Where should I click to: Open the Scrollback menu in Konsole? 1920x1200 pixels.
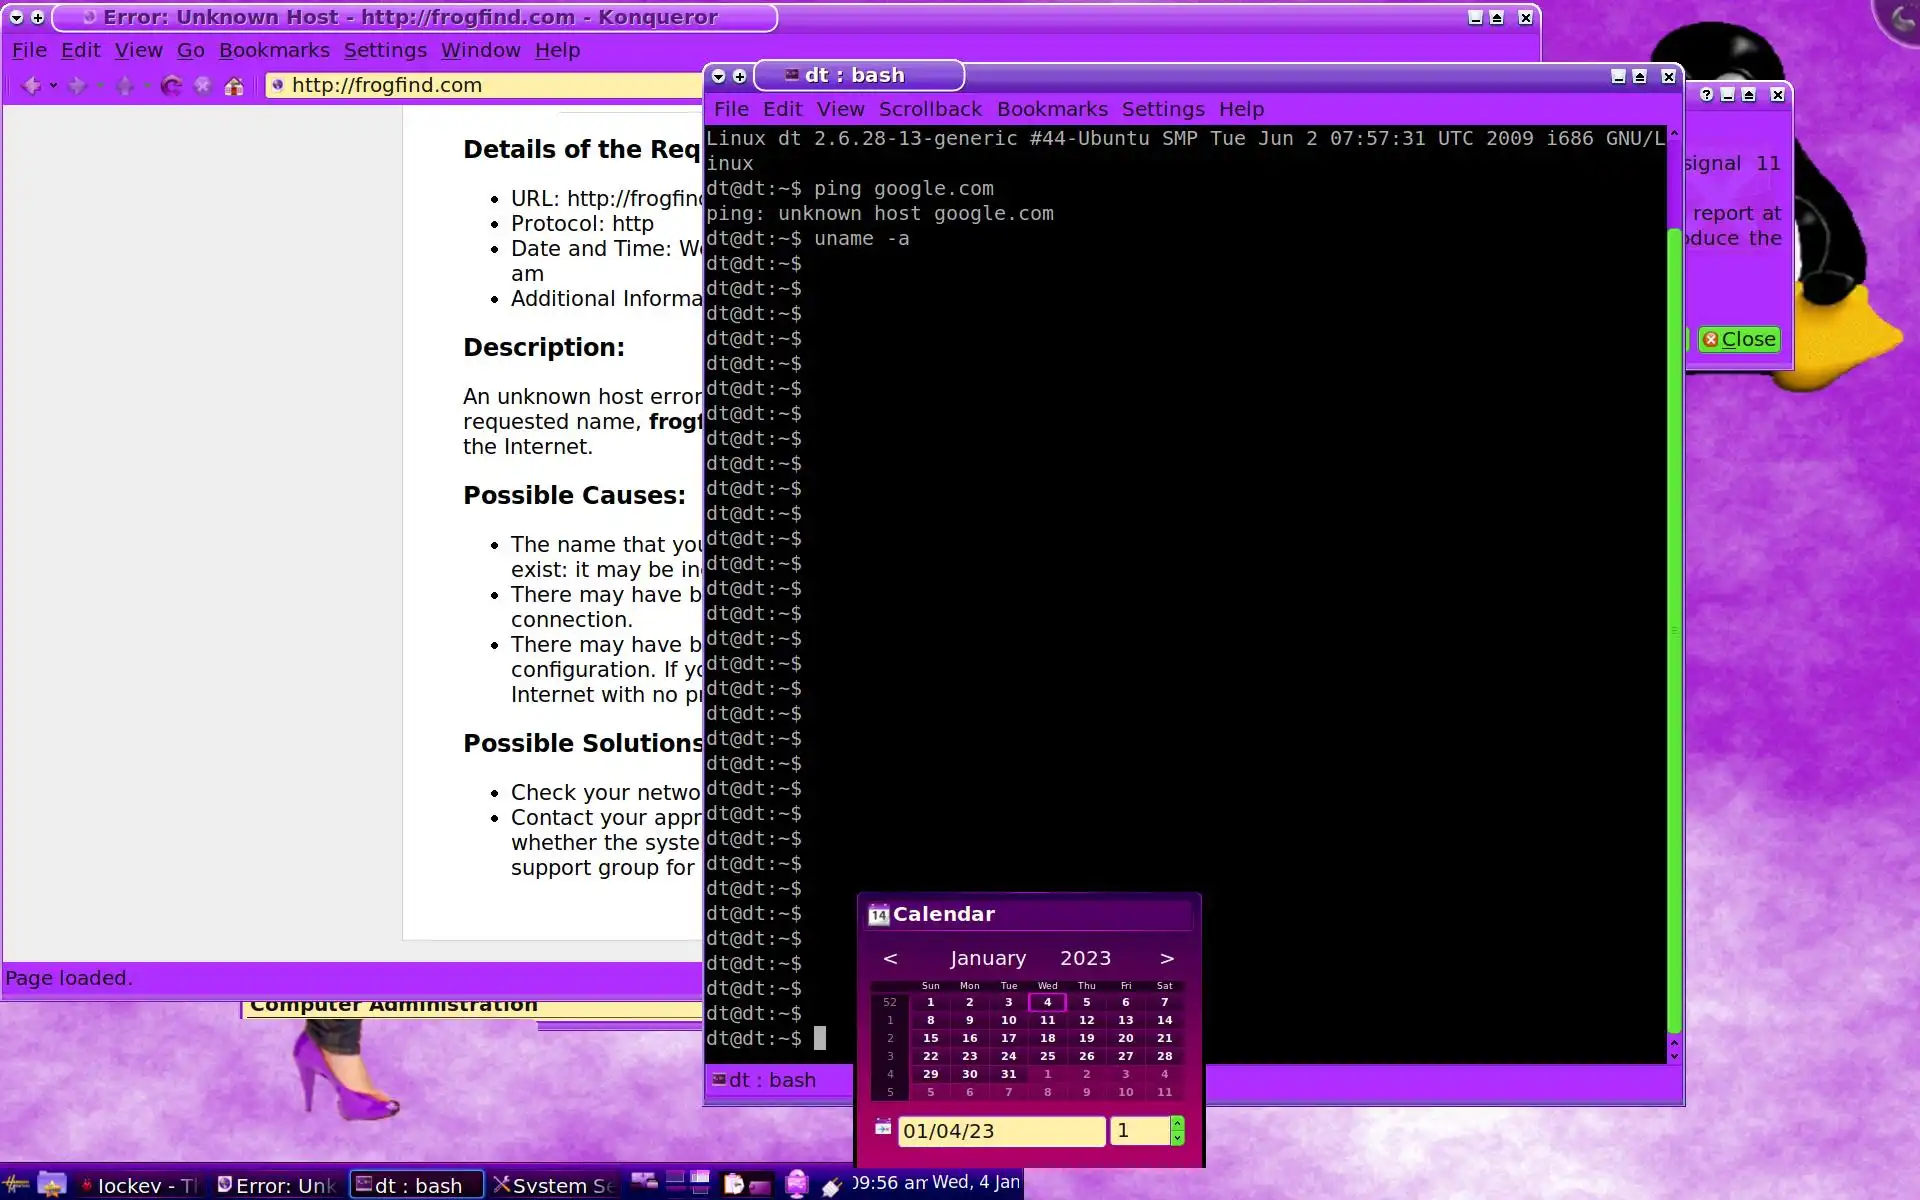tap(929, 109)
